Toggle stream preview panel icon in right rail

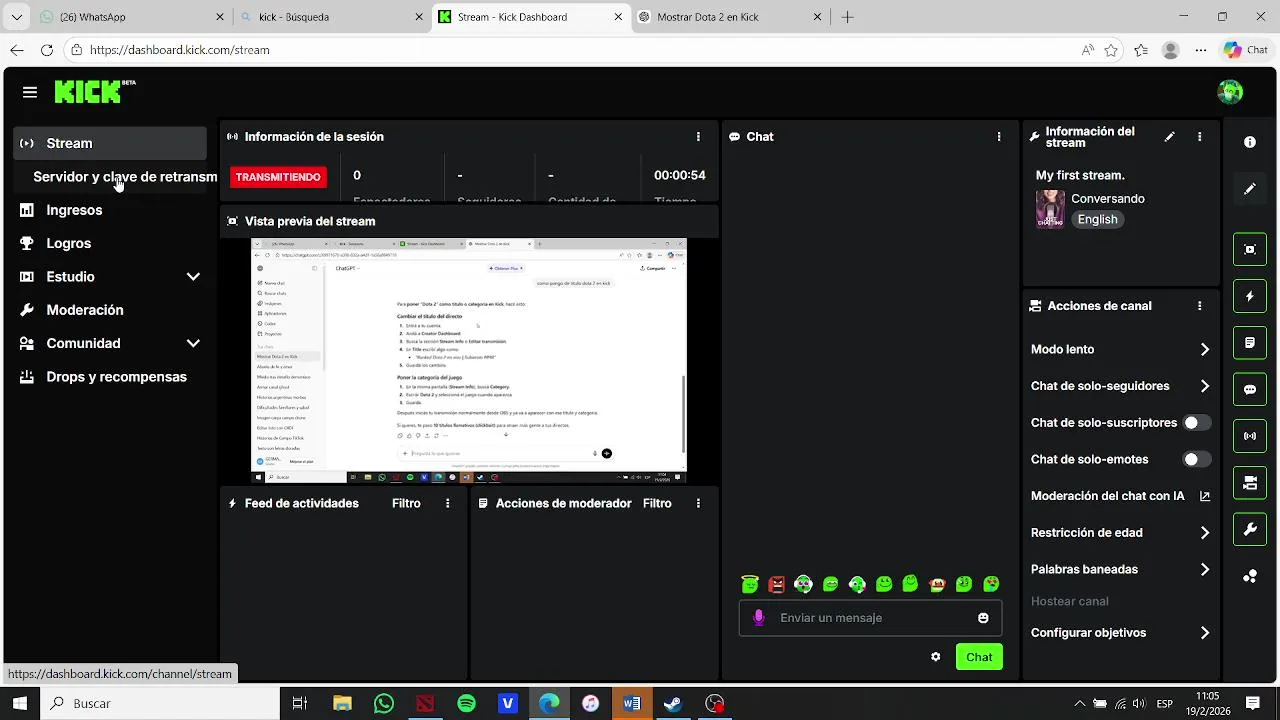point(1250,249)
